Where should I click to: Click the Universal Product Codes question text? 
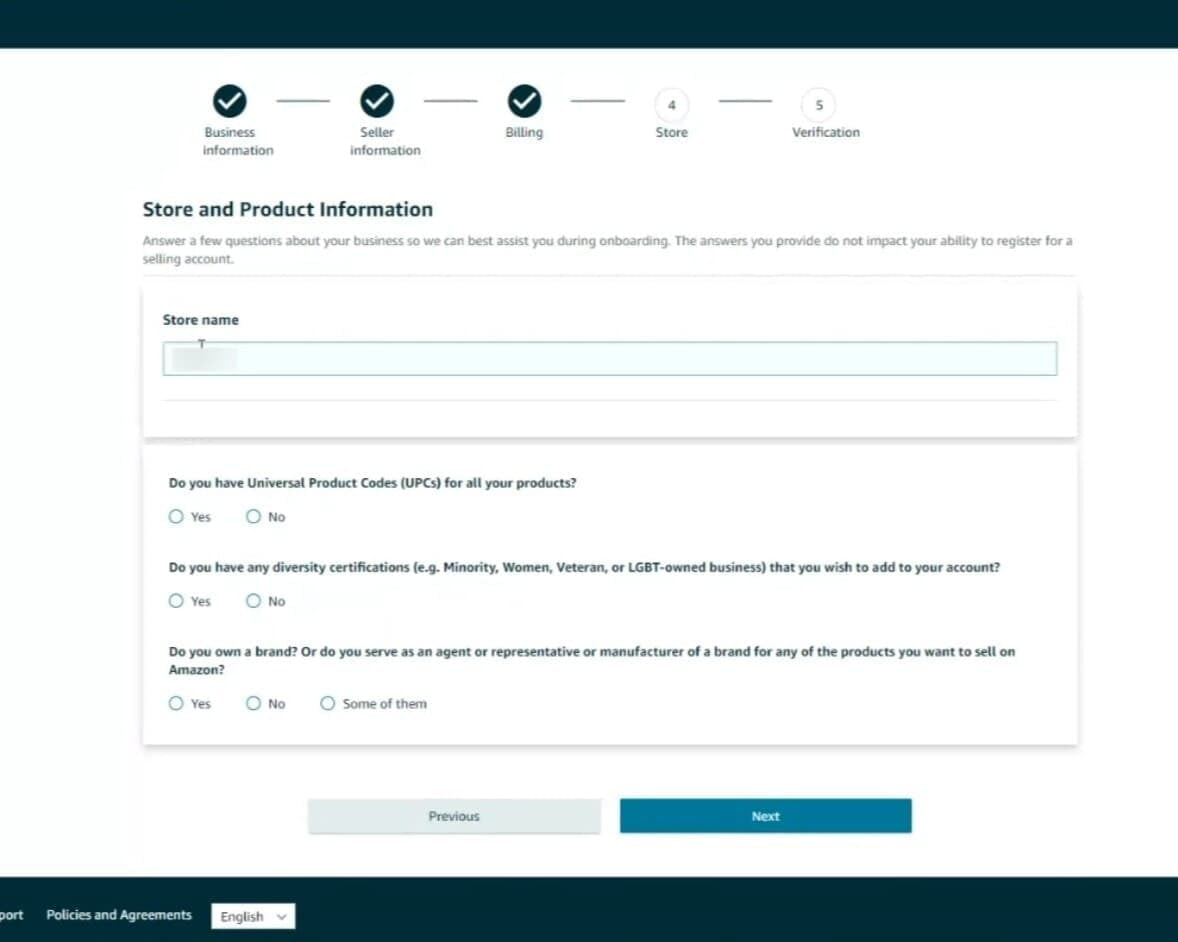[373, 483]
